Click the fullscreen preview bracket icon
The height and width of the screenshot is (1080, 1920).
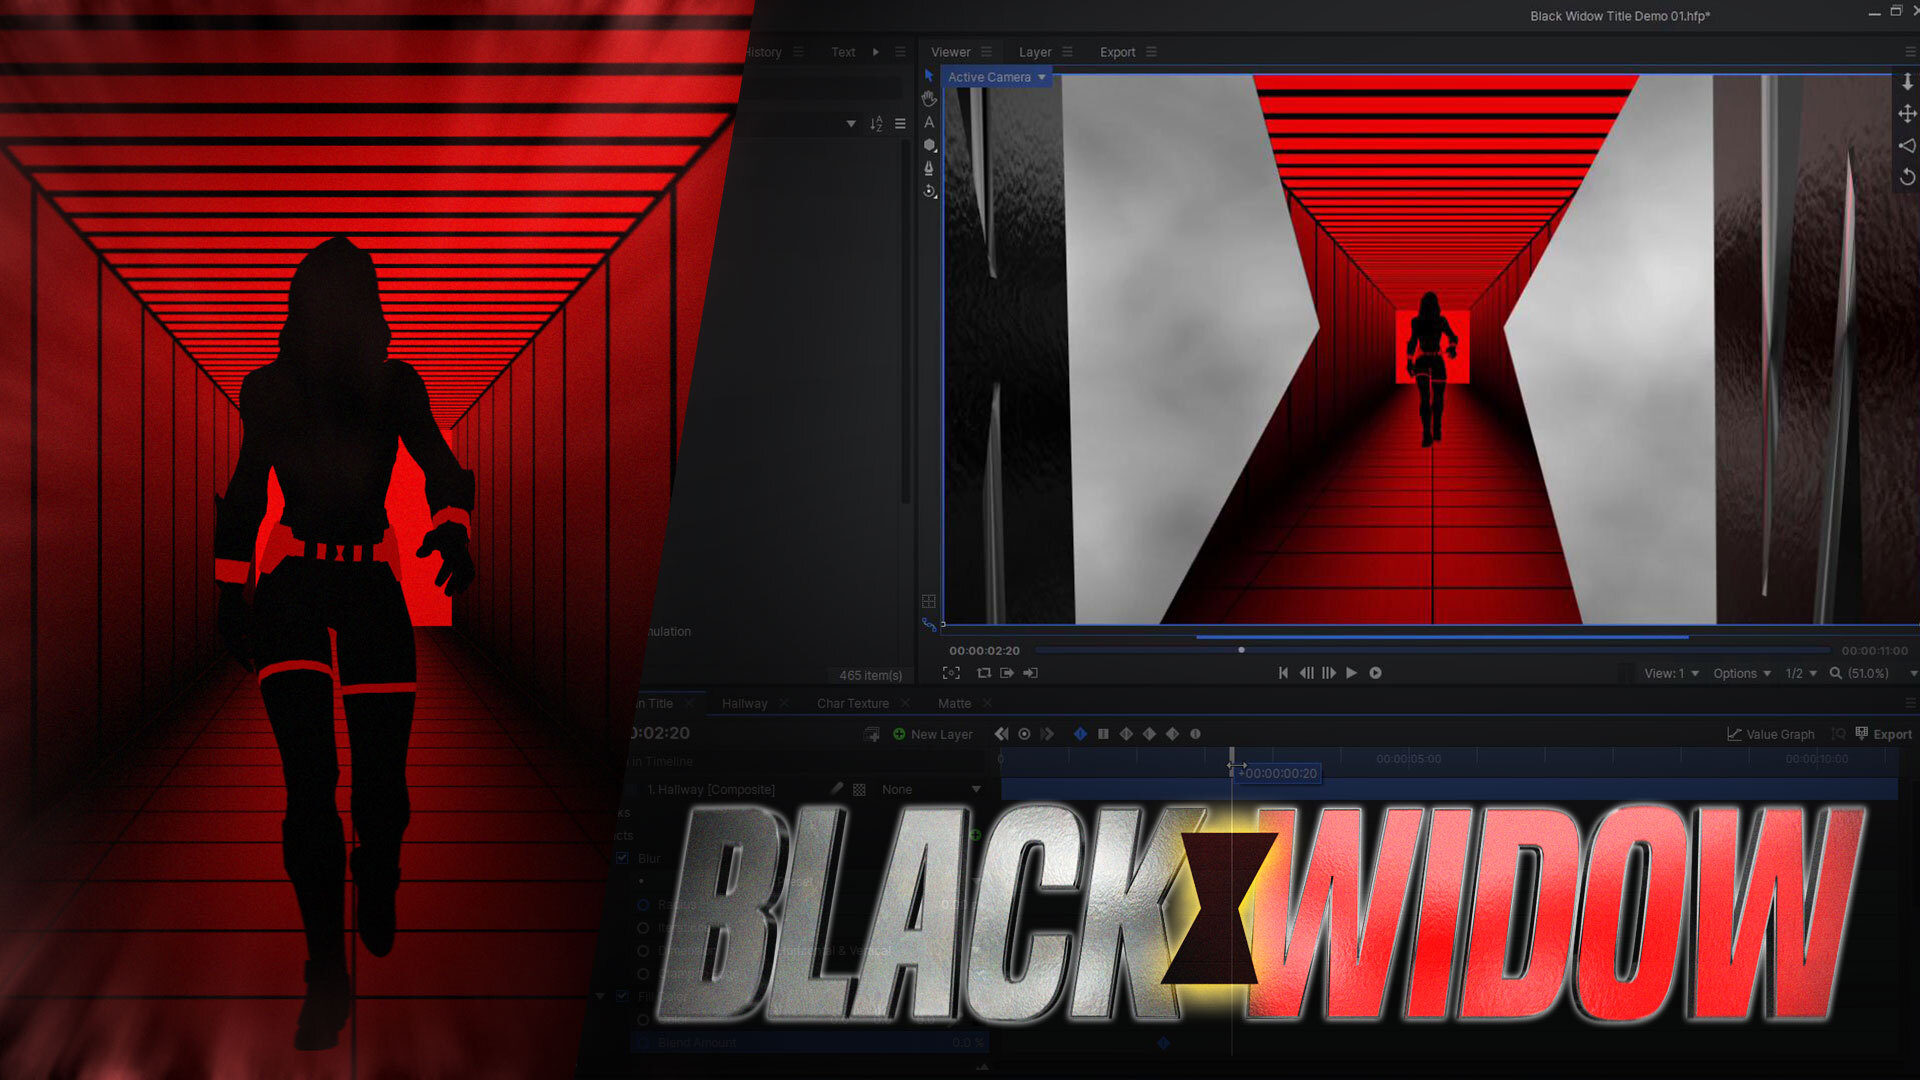[951, 673]
